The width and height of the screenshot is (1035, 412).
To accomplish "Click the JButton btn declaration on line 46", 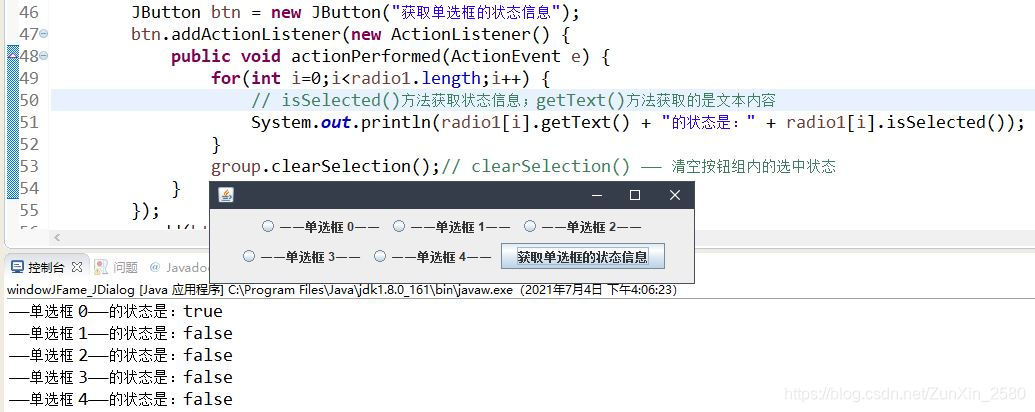I will [x=355, y=12].
